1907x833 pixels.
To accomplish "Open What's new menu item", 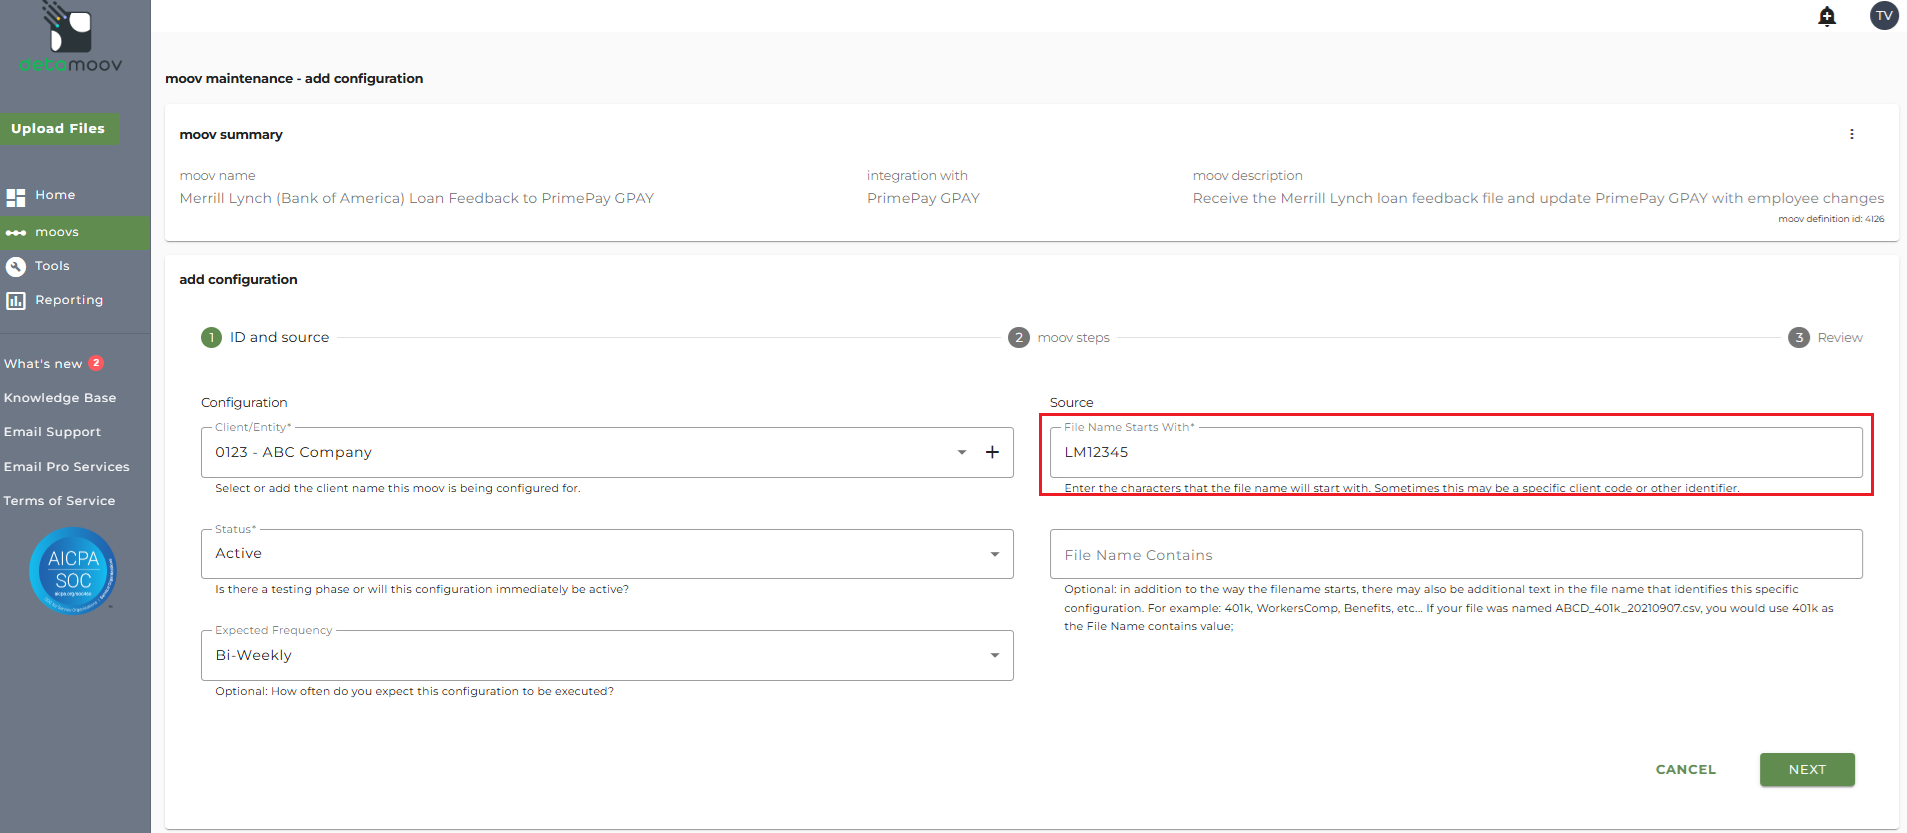I will click(44, 364).
